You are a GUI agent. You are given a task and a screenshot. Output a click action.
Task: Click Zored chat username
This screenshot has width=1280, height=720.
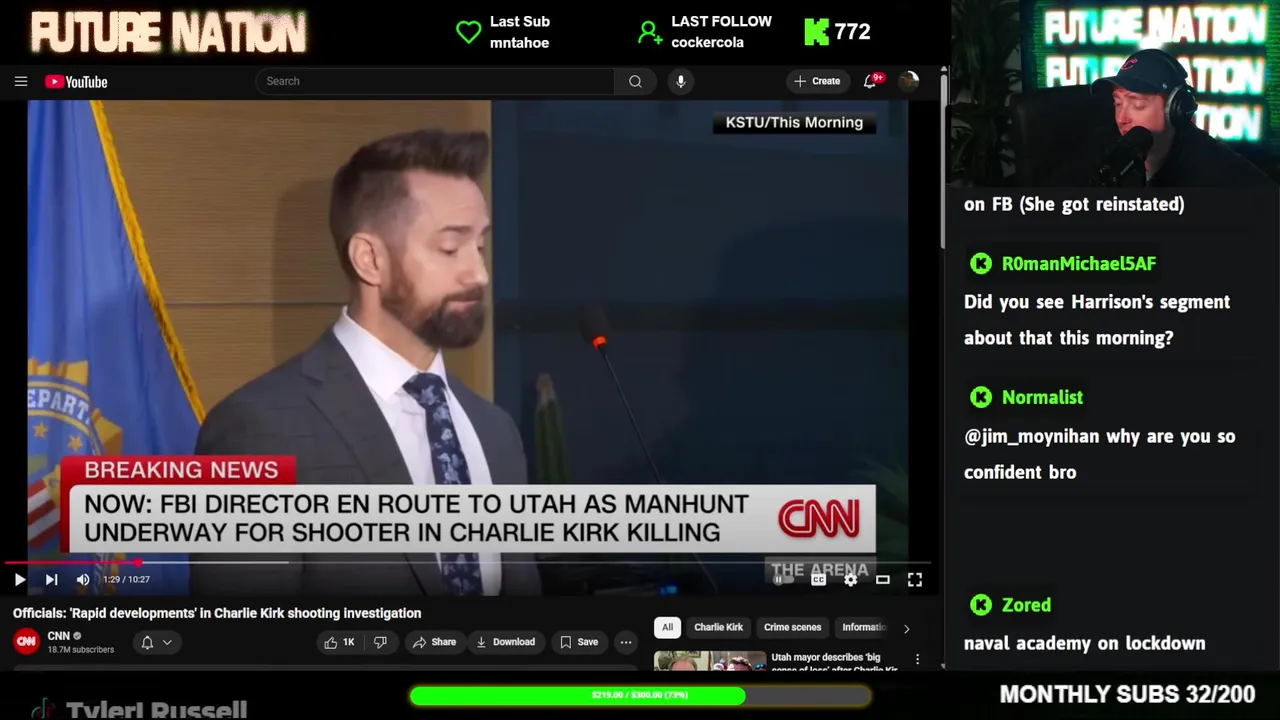point(1026,605)
